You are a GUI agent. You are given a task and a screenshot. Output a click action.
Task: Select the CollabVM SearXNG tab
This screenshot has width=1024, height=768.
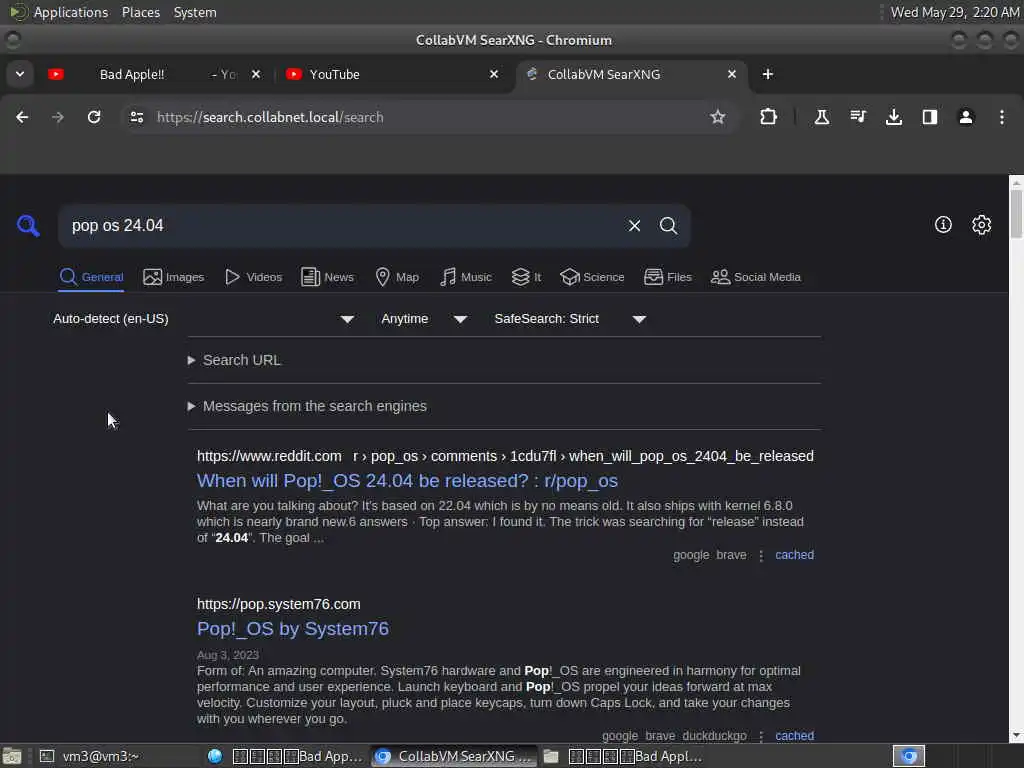coord(631,74)
